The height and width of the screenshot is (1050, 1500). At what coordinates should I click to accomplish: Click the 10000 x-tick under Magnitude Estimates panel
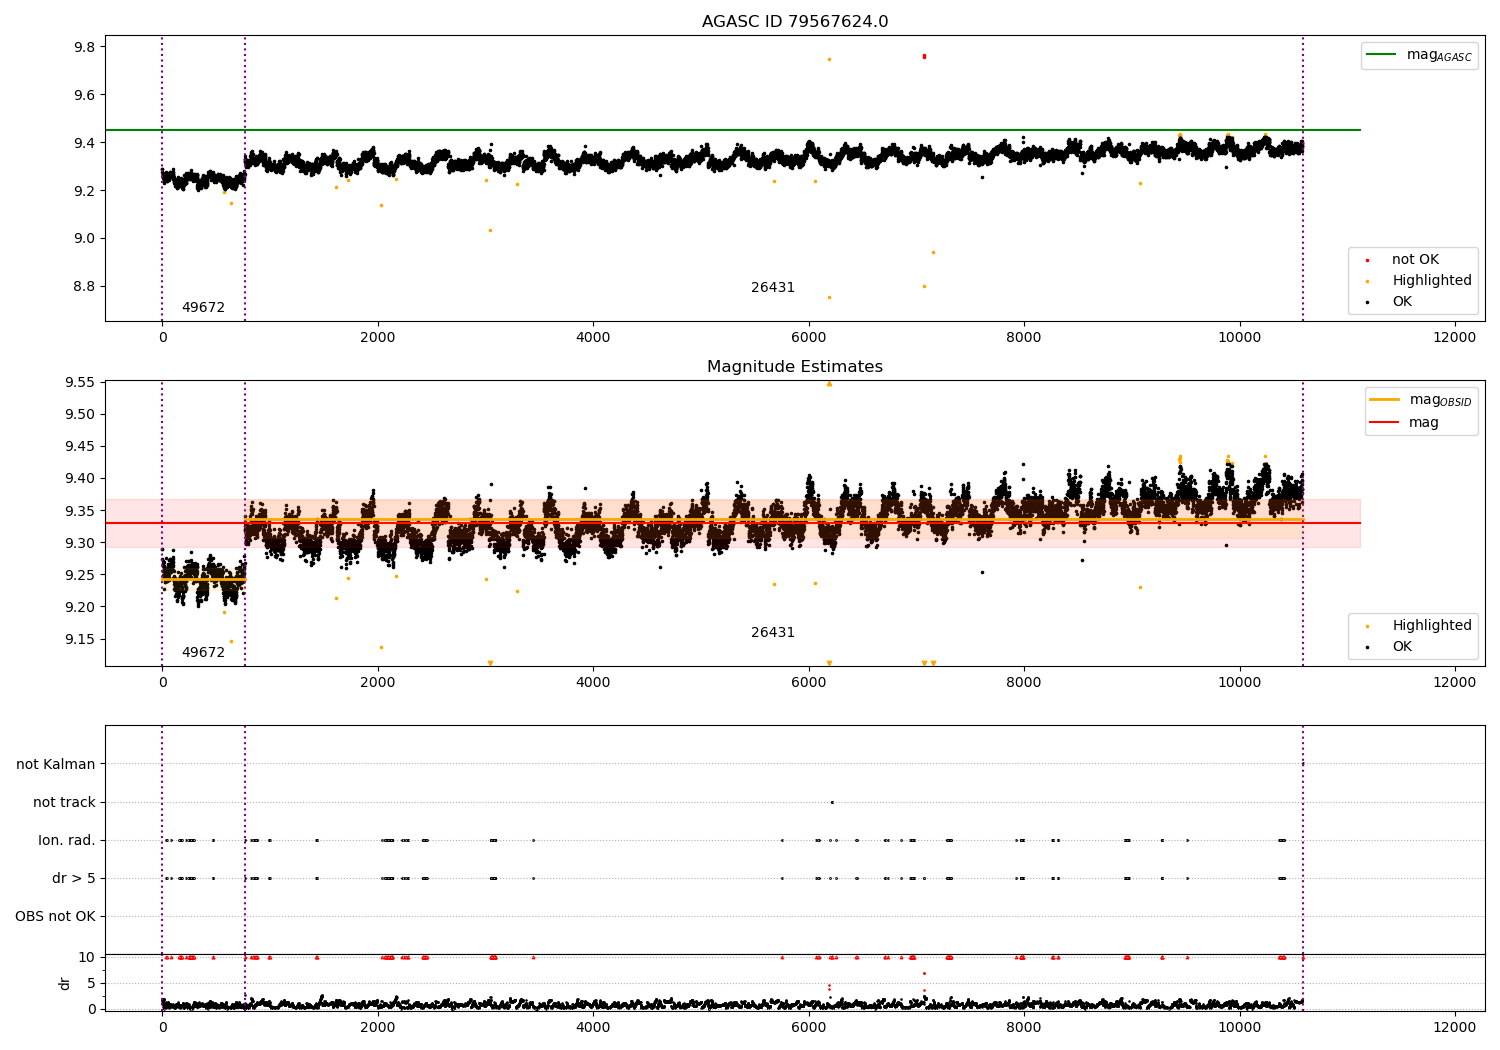click(1240, 683)
